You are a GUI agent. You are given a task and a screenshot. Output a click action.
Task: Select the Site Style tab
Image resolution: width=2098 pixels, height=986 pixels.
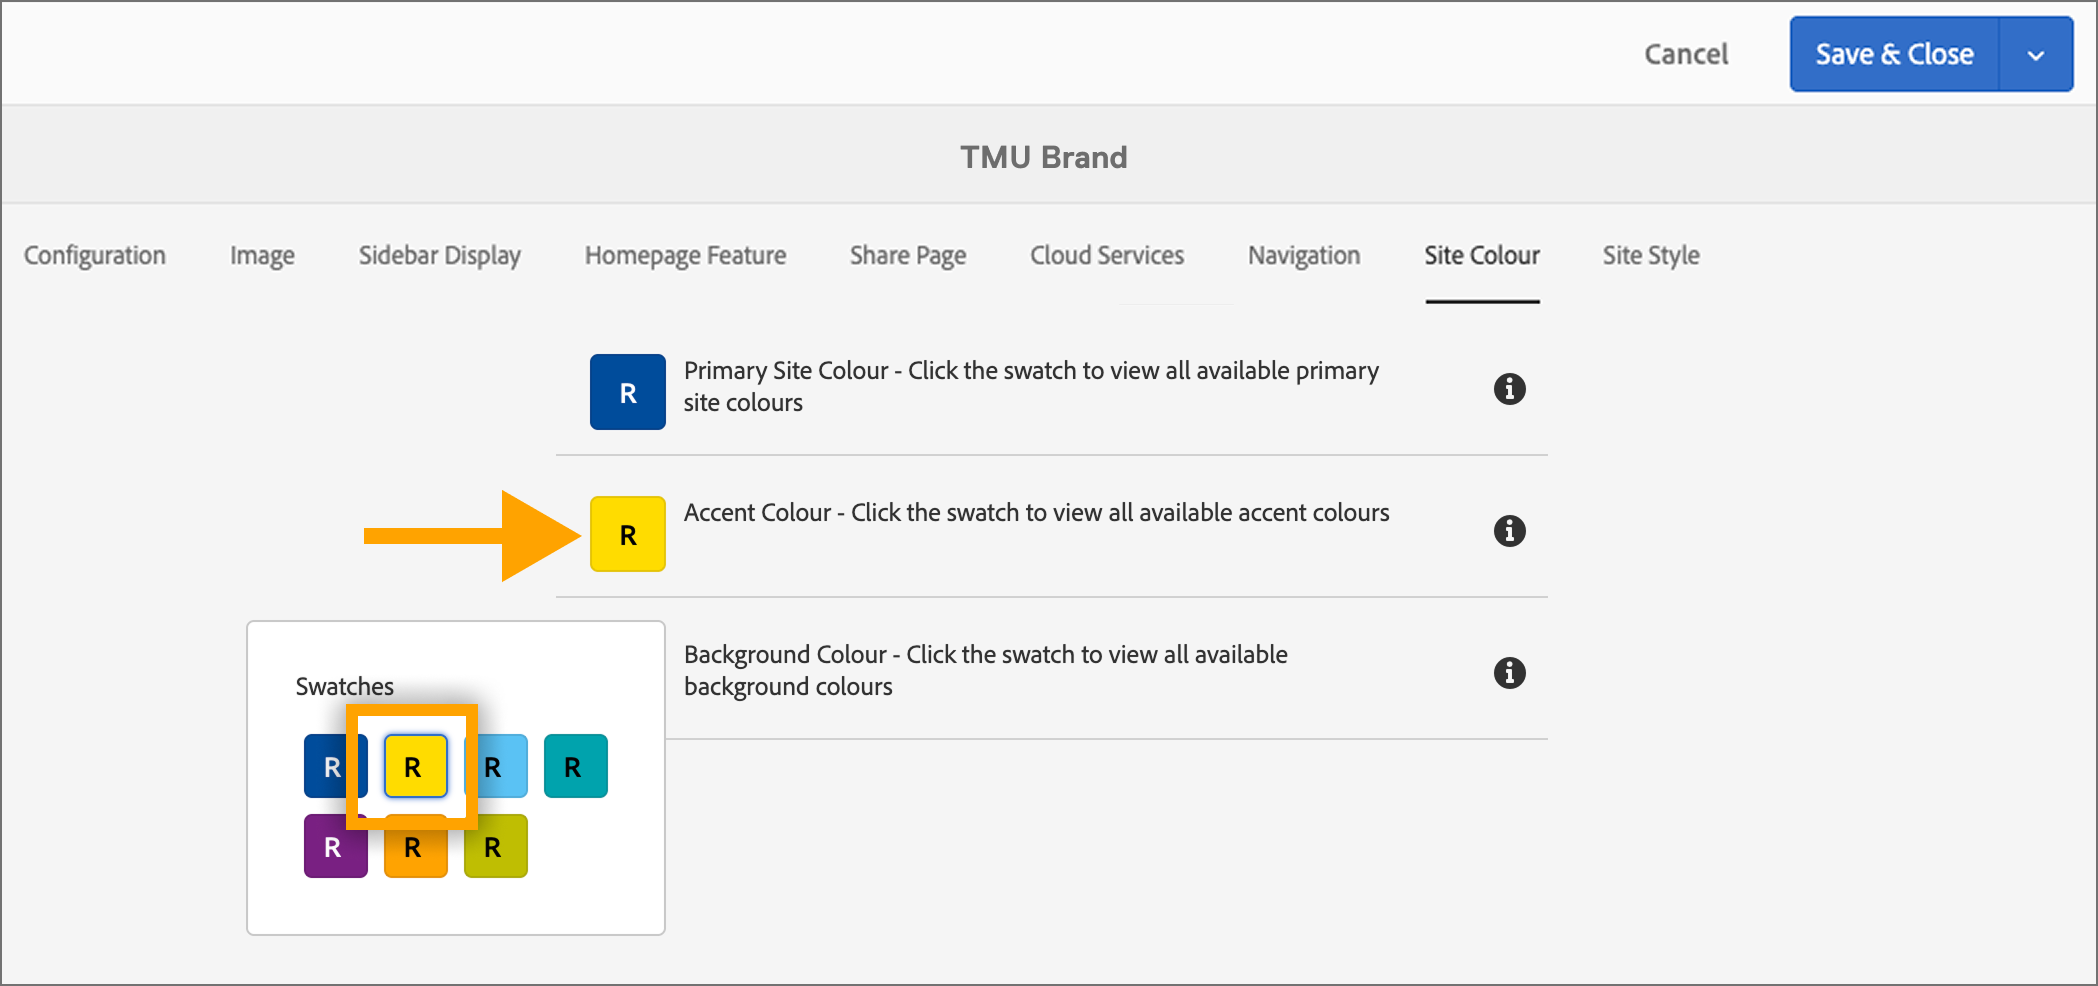click(1650, 255)
